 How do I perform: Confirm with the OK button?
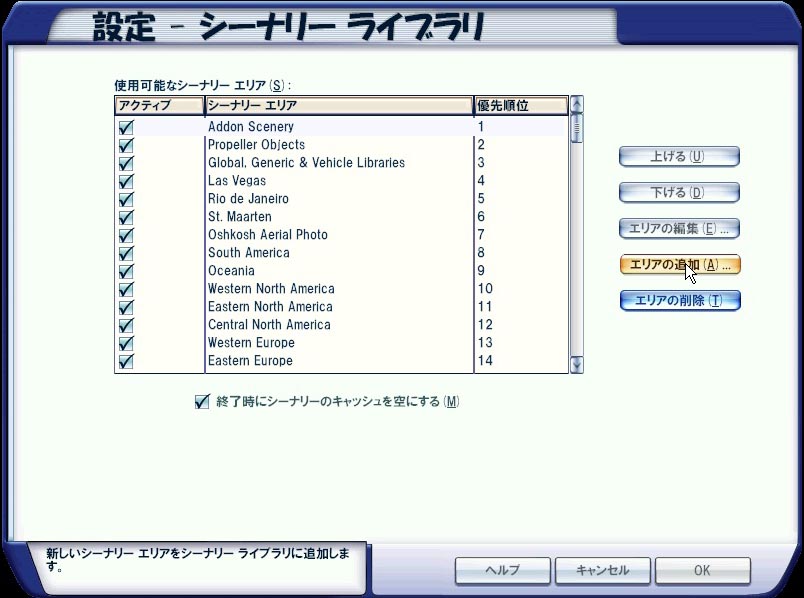tap(702, 570)
